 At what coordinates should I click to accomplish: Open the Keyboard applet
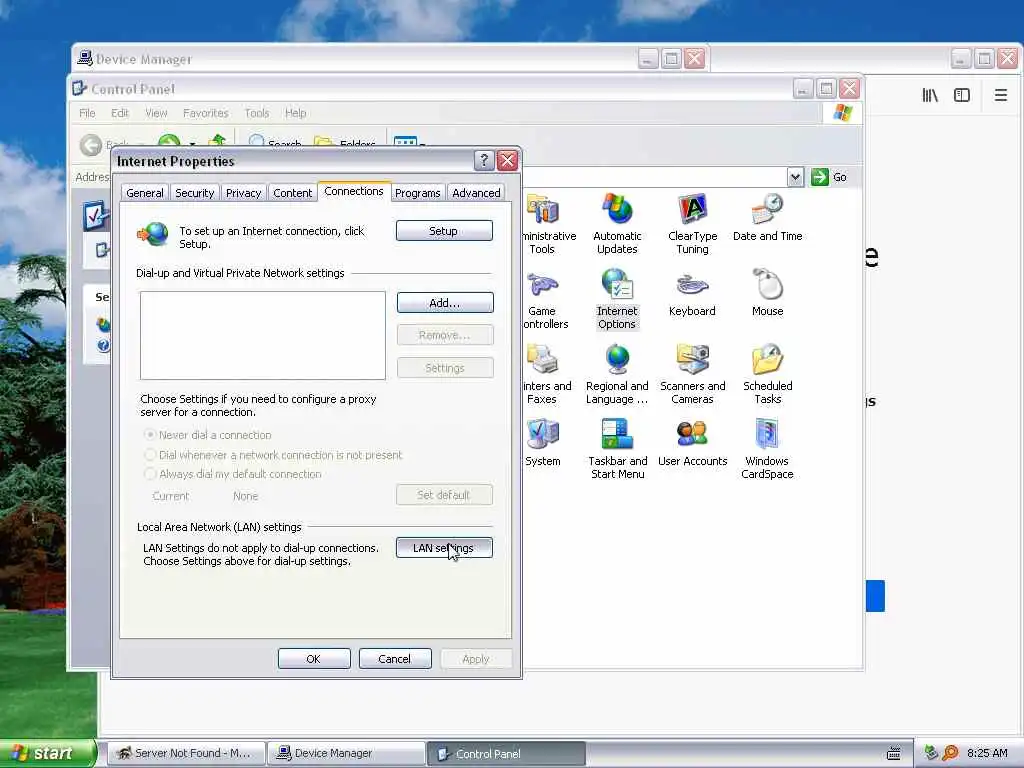692,293
